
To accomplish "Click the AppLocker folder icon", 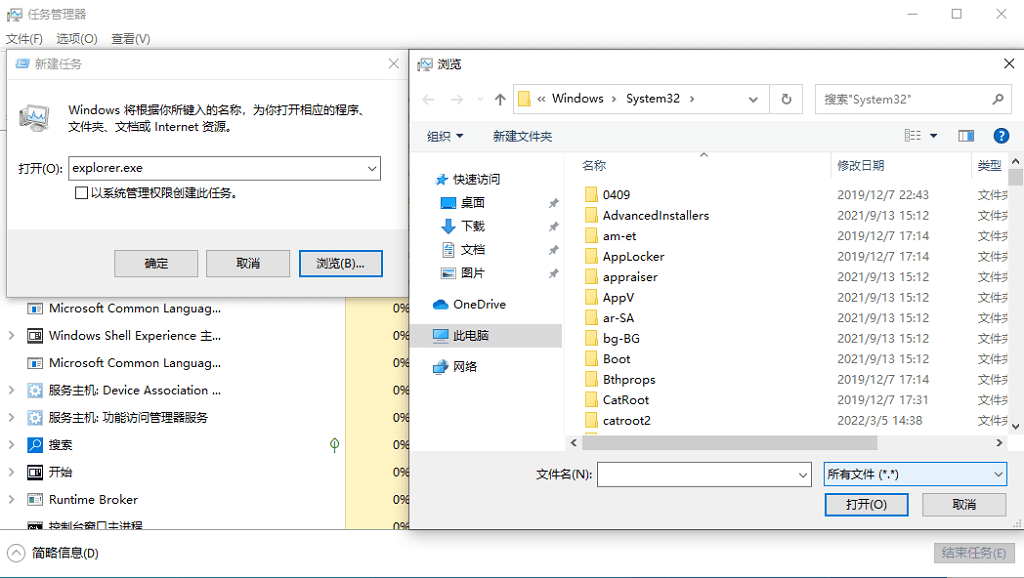I will 591,256.
